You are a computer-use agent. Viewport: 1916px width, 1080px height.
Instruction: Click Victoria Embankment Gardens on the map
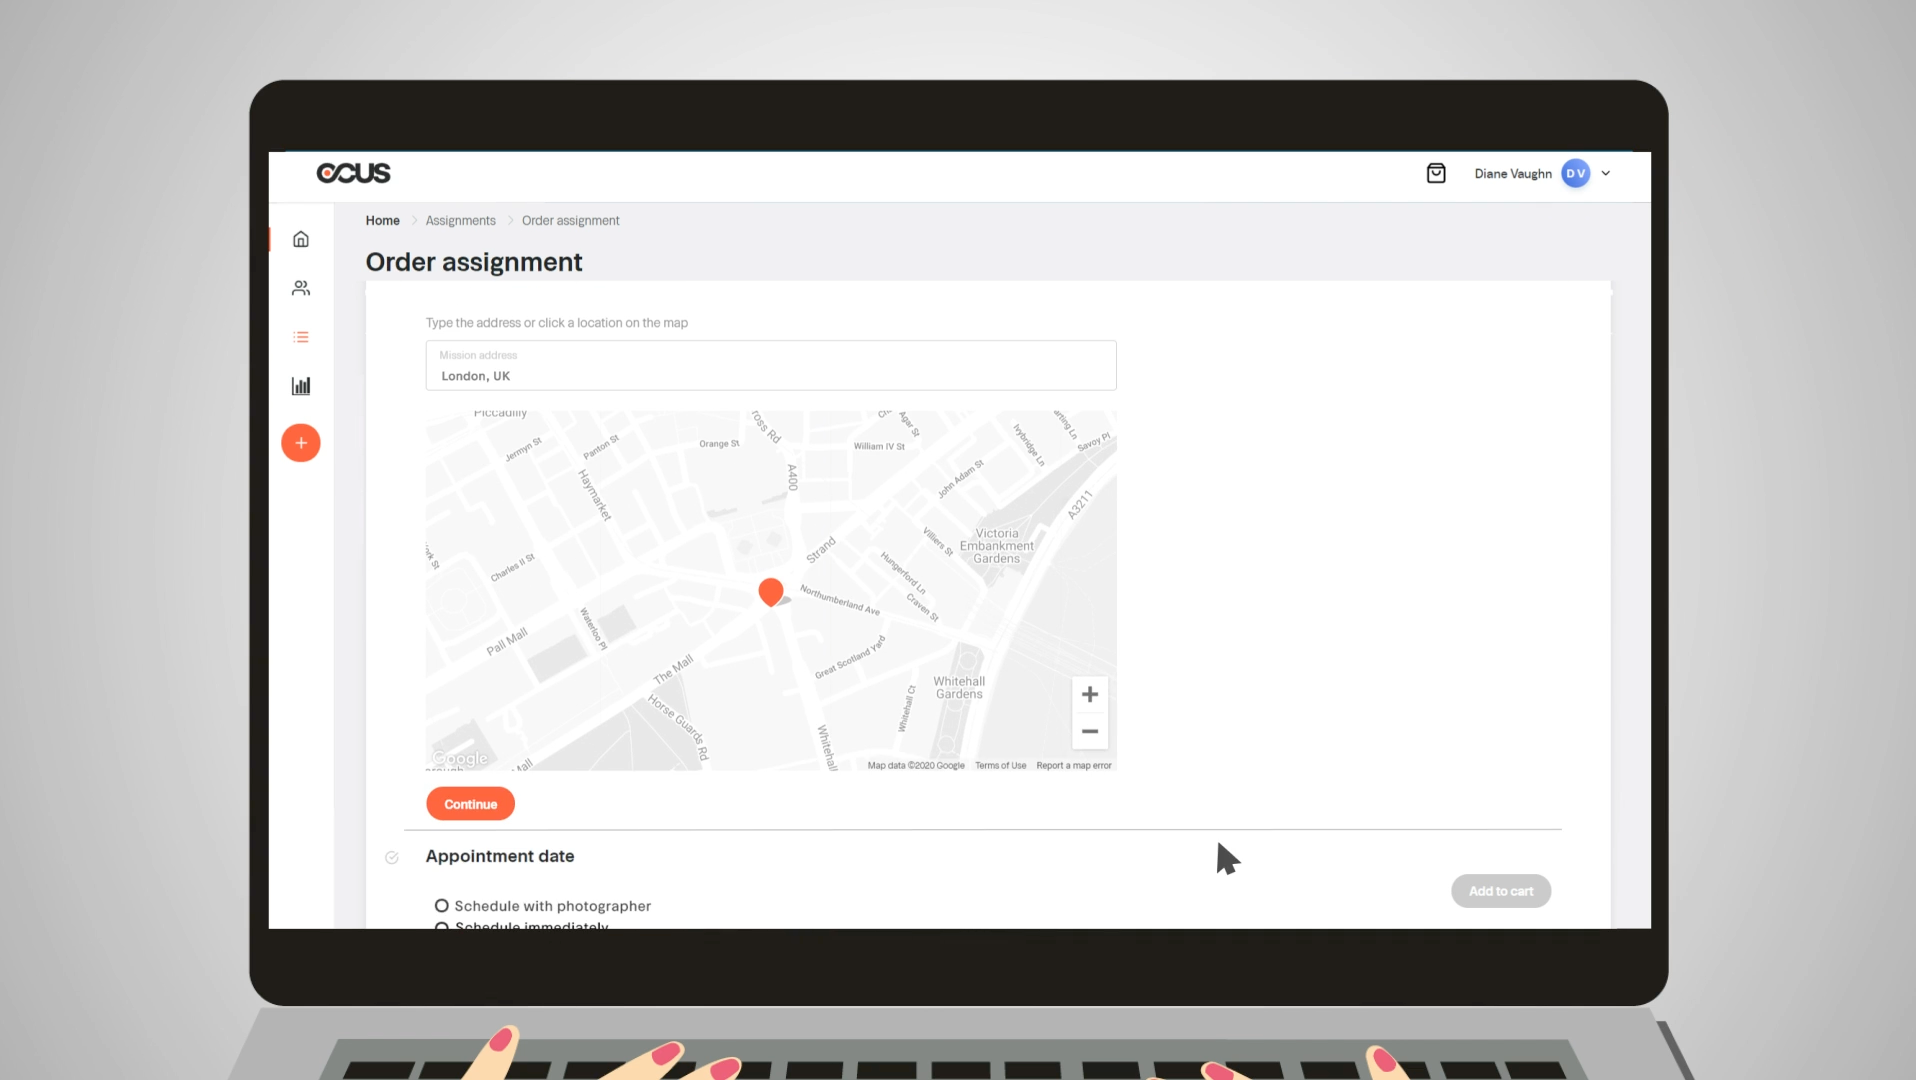coord(997,546)
